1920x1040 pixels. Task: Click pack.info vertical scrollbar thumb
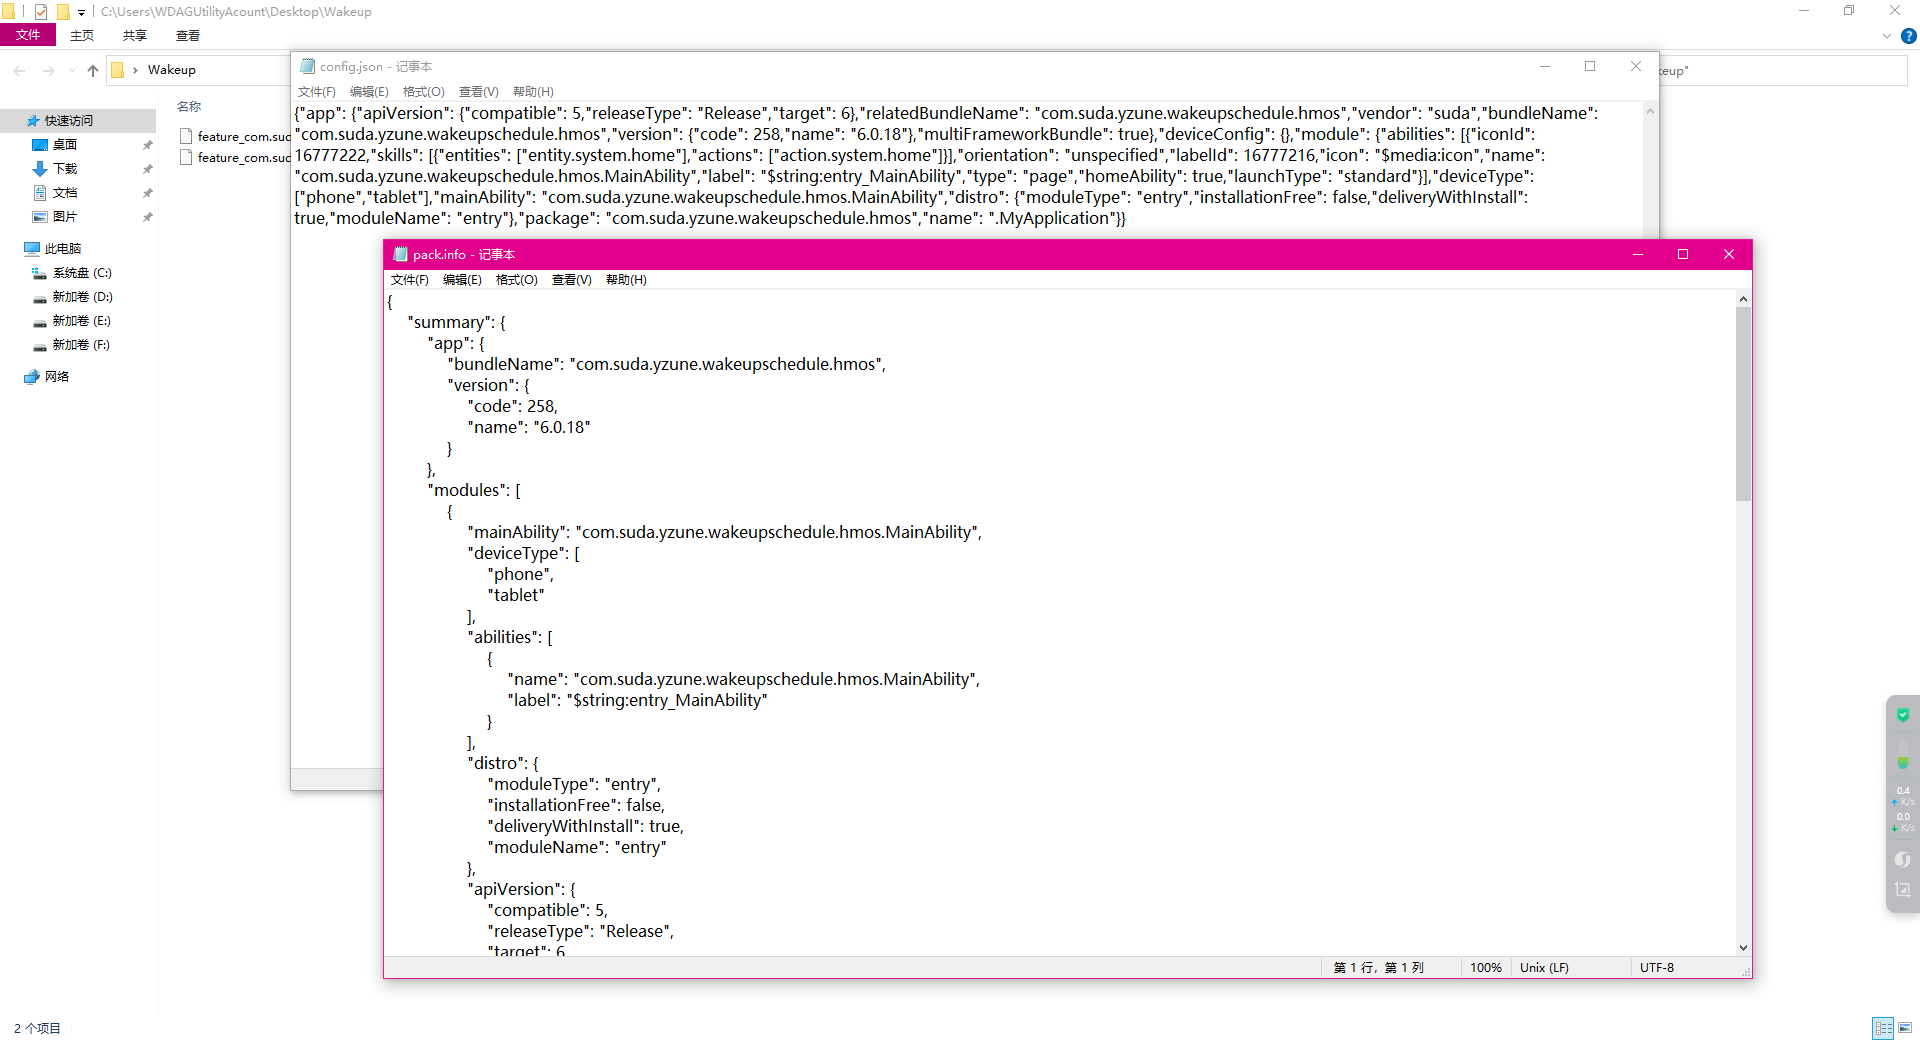click(1743, 404)
